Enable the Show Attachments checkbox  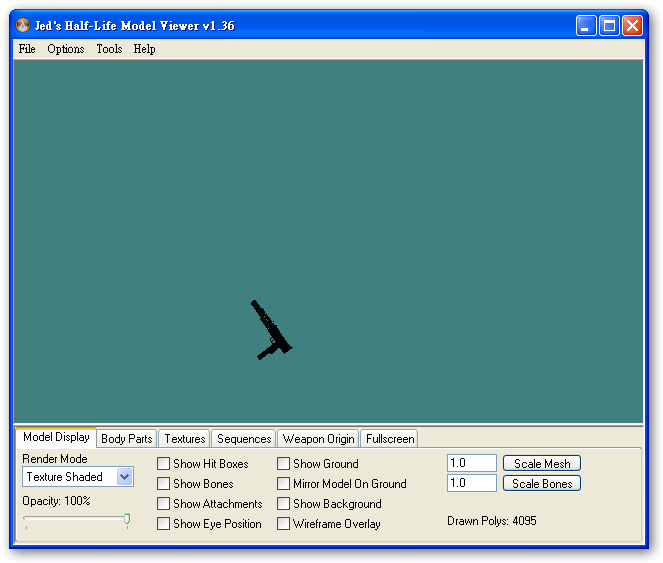coord(163,504)
